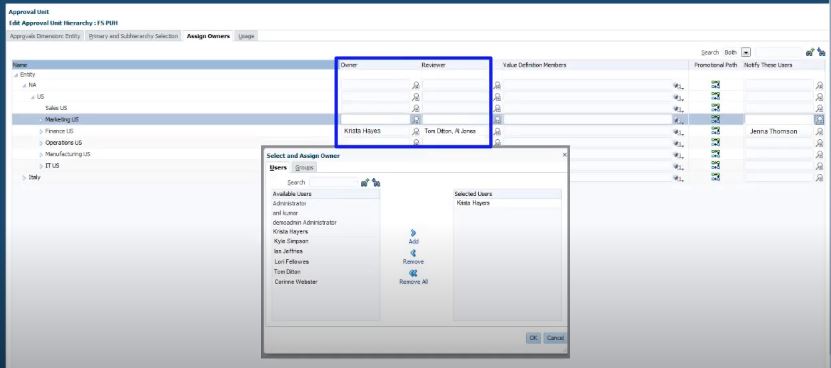Close the Select and Assign Owner dialog
The width and height of the screenshot is (831, 368).
[564, 154]
